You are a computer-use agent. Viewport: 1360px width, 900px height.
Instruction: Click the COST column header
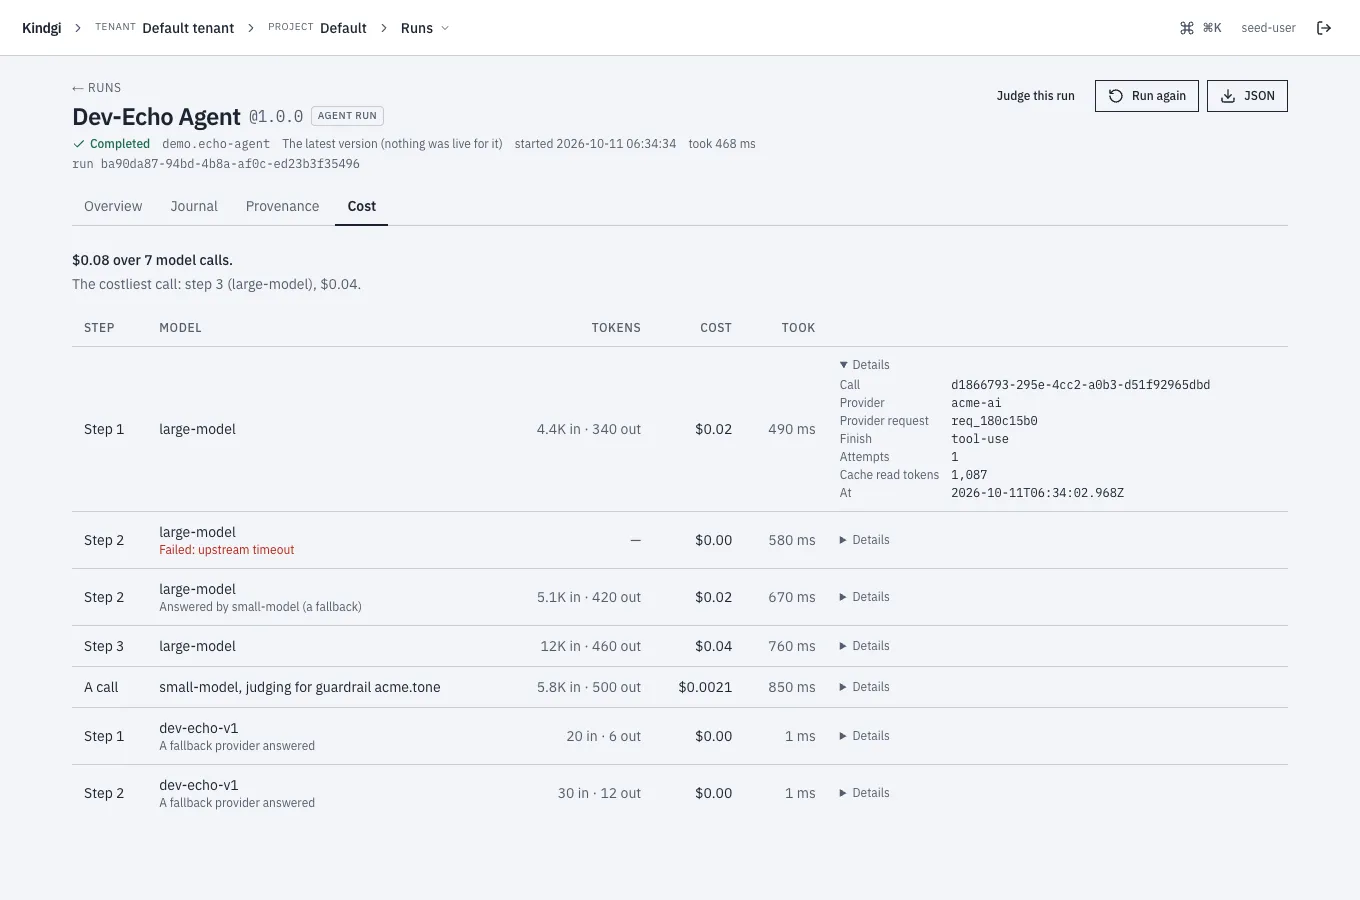pos(716,328)
